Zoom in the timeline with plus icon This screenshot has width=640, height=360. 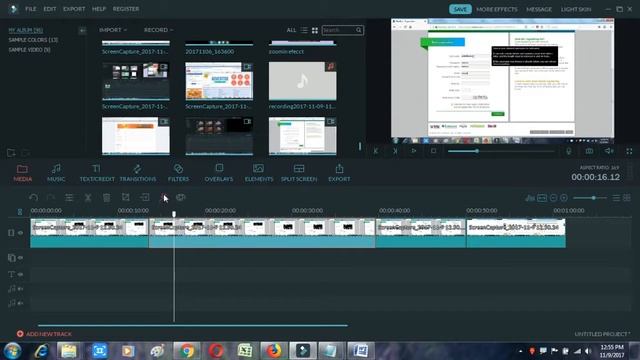click(x=564, y=198)
